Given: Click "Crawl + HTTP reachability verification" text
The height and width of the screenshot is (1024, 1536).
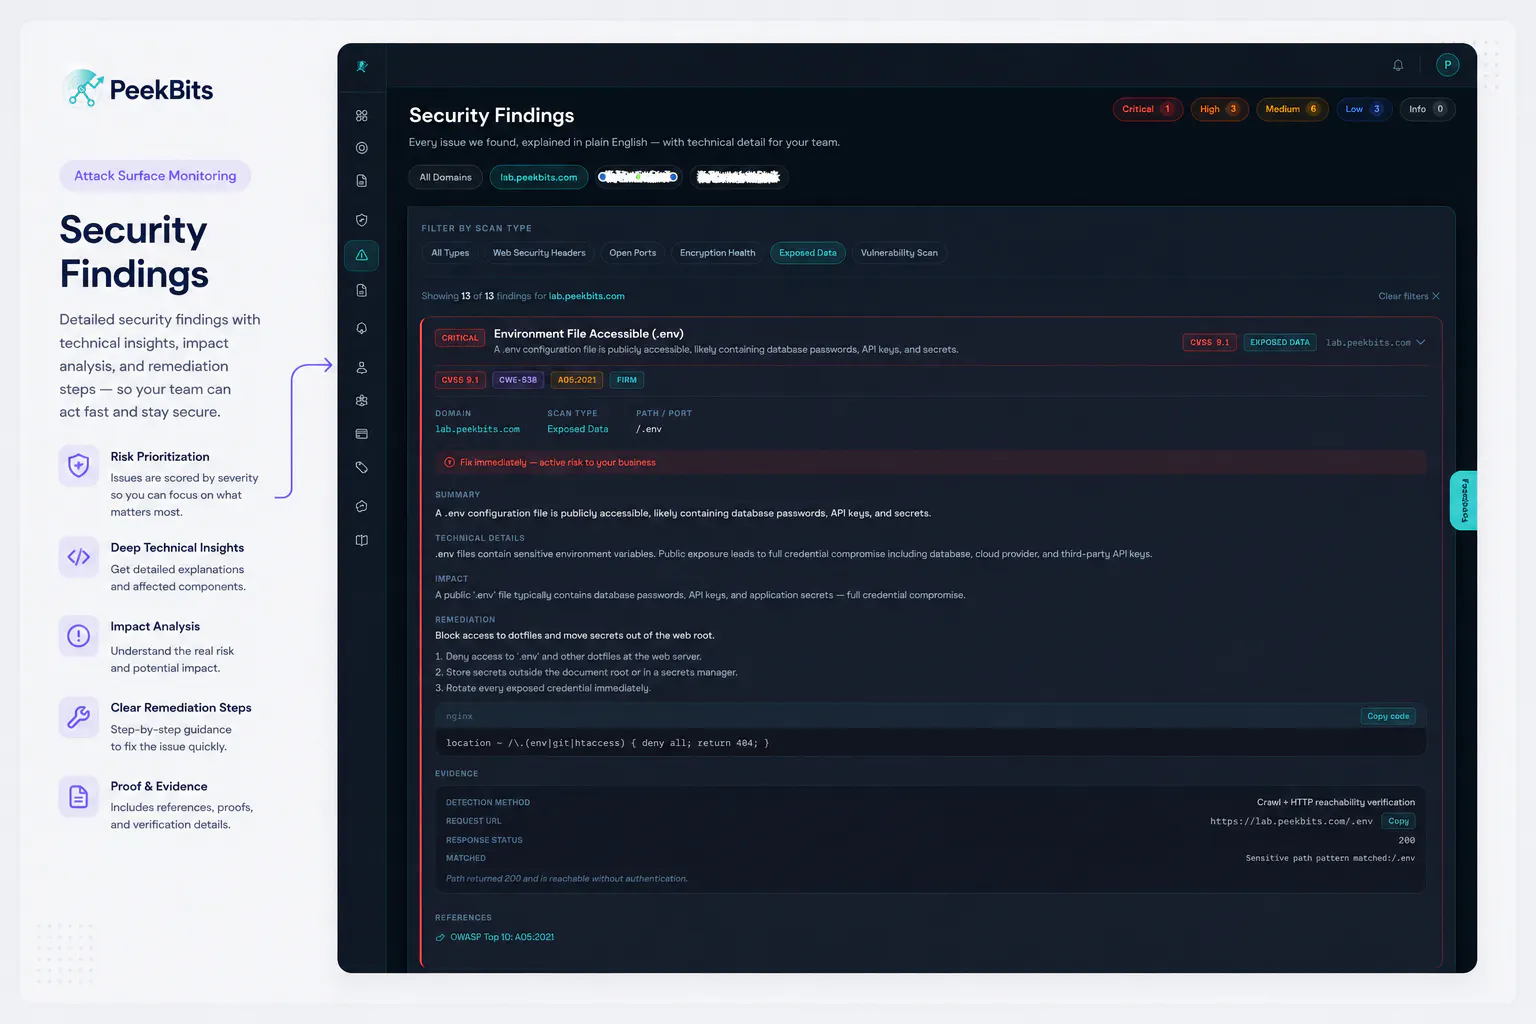Looking at the screenshot, I should tap(1336, 803).
